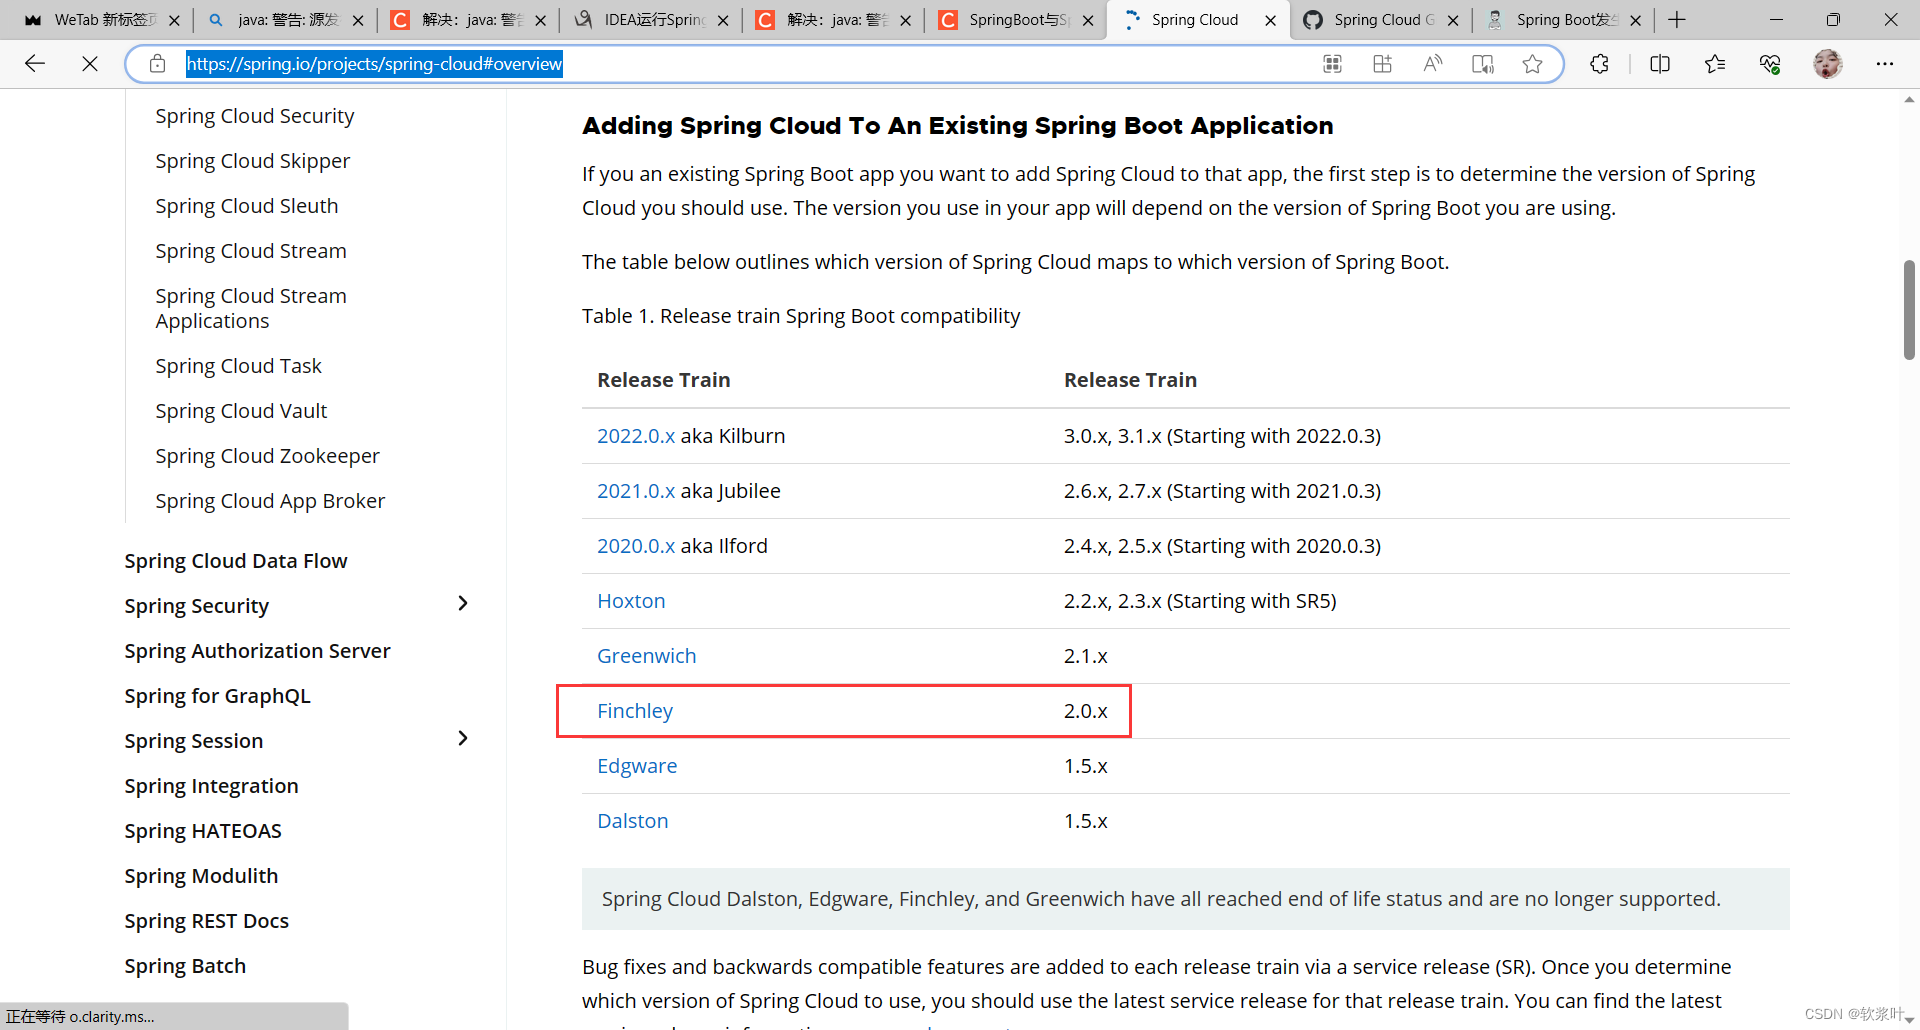Open Spring Cloud Stream sidebar item
This screenshot has height=1030, width=1920.
(251, 251)
